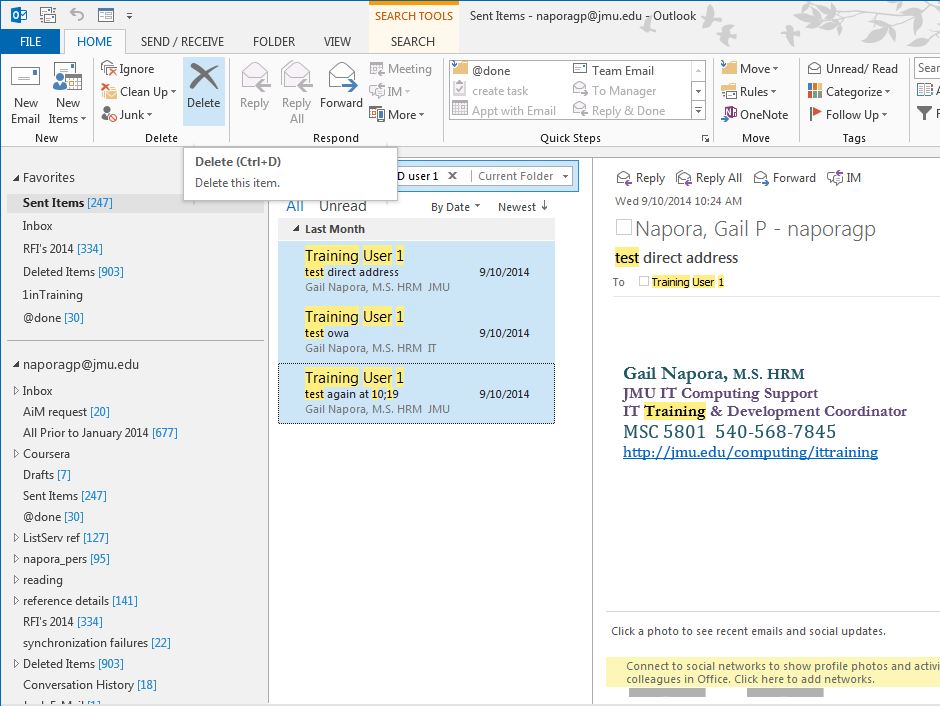The height and width of the screenshot is (706, 940).
Task: Click the presence box beside Training User 1 recipient
Action: coord(643,281)
